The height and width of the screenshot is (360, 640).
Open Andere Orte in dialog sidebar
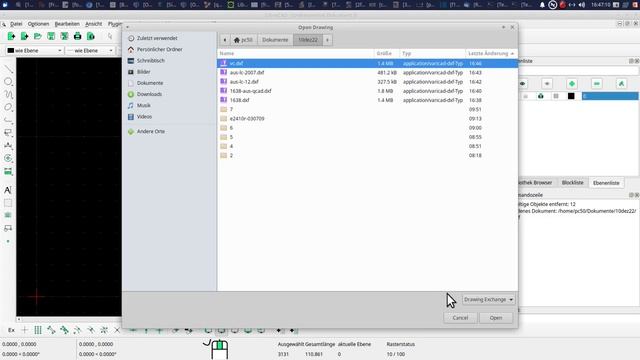click(x=151, y=131)
